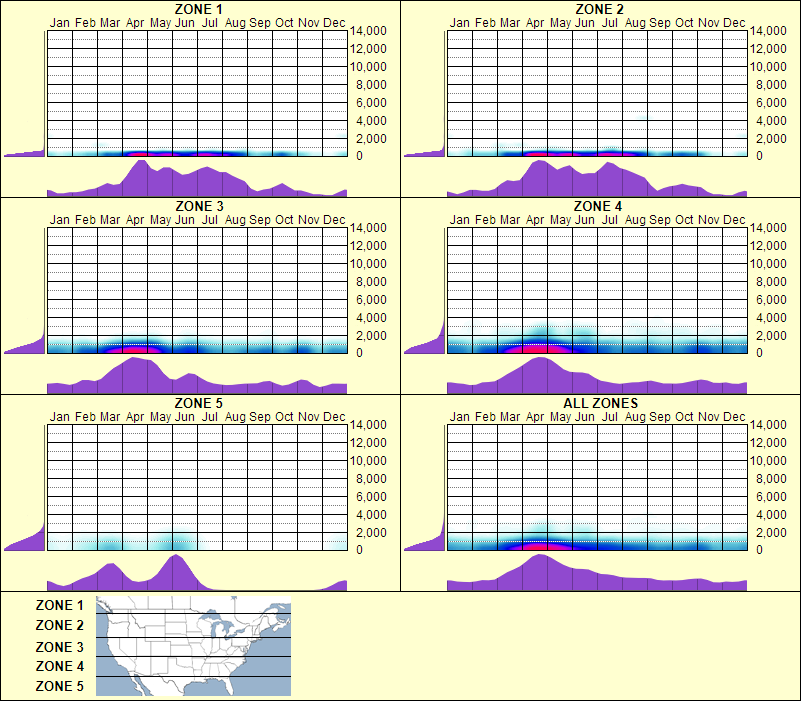
Task: Click the ALL ZONES chart title
Action: [600, 402]
